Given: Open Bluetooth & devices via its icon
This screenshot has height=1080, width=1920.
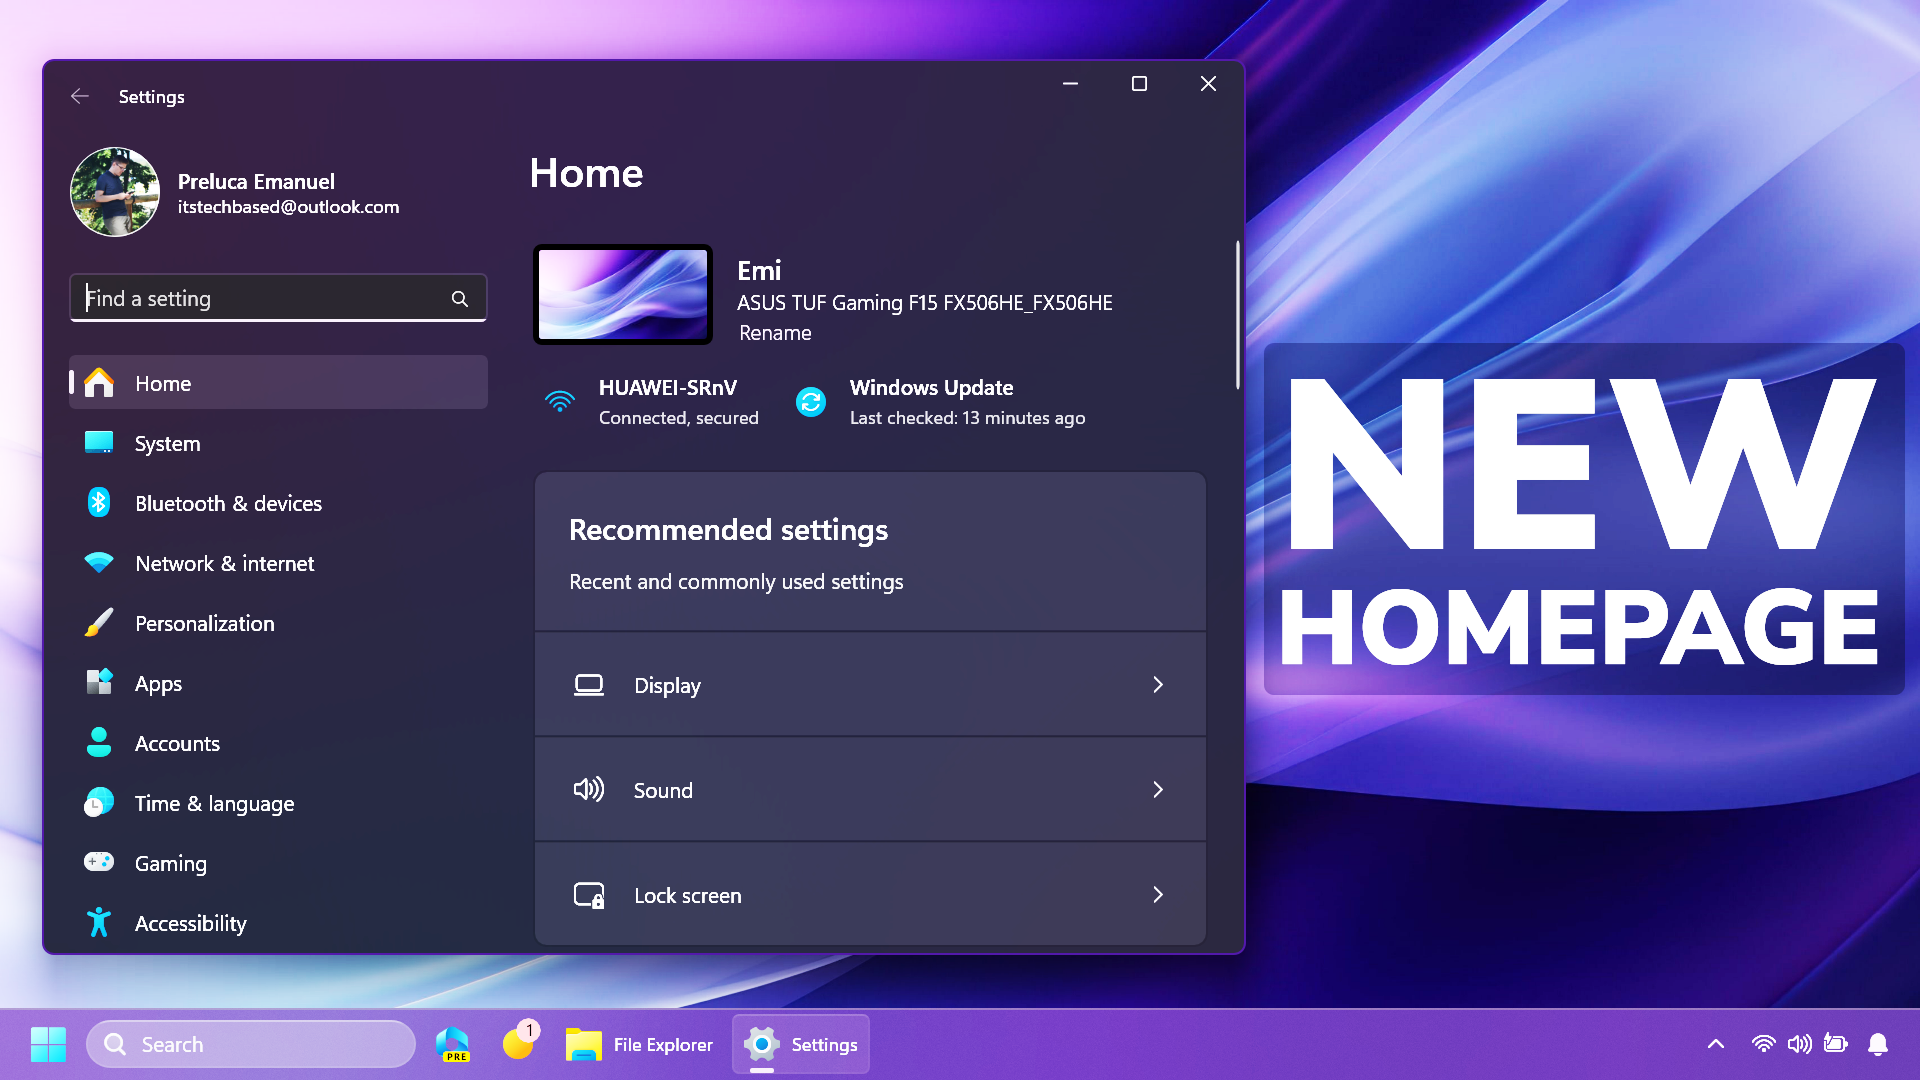Looking at the screenshot, I should 98,503.
